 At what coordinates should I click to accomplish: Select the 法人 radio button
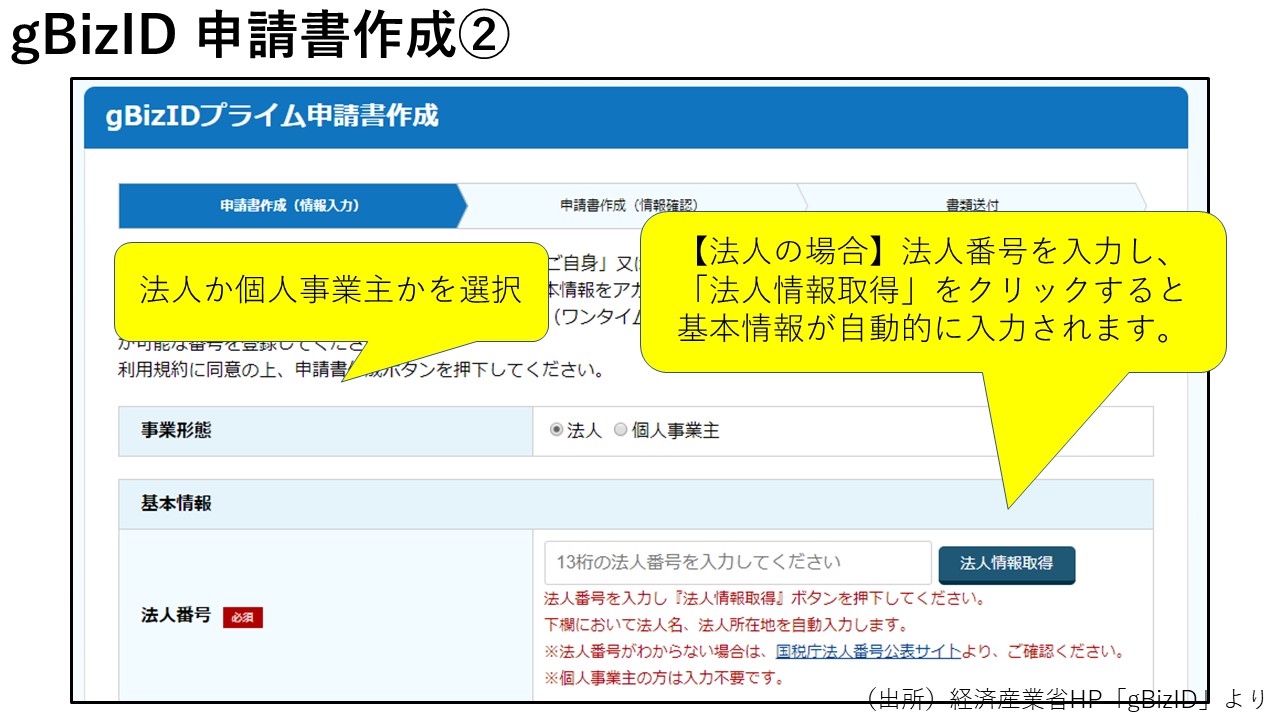click(557, 431)
